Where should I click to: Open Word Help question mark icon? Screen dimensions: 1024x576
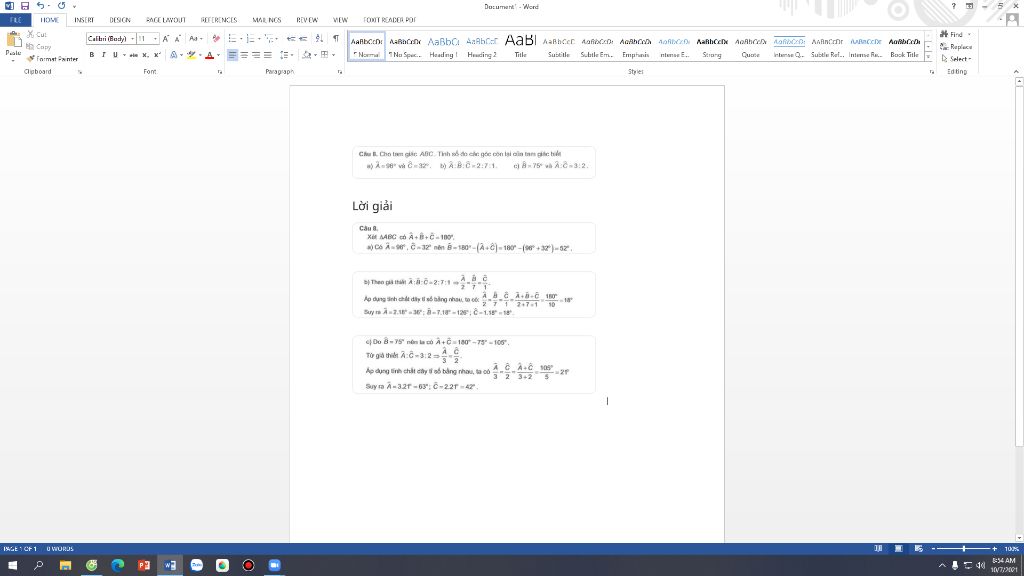pos(953,6)
